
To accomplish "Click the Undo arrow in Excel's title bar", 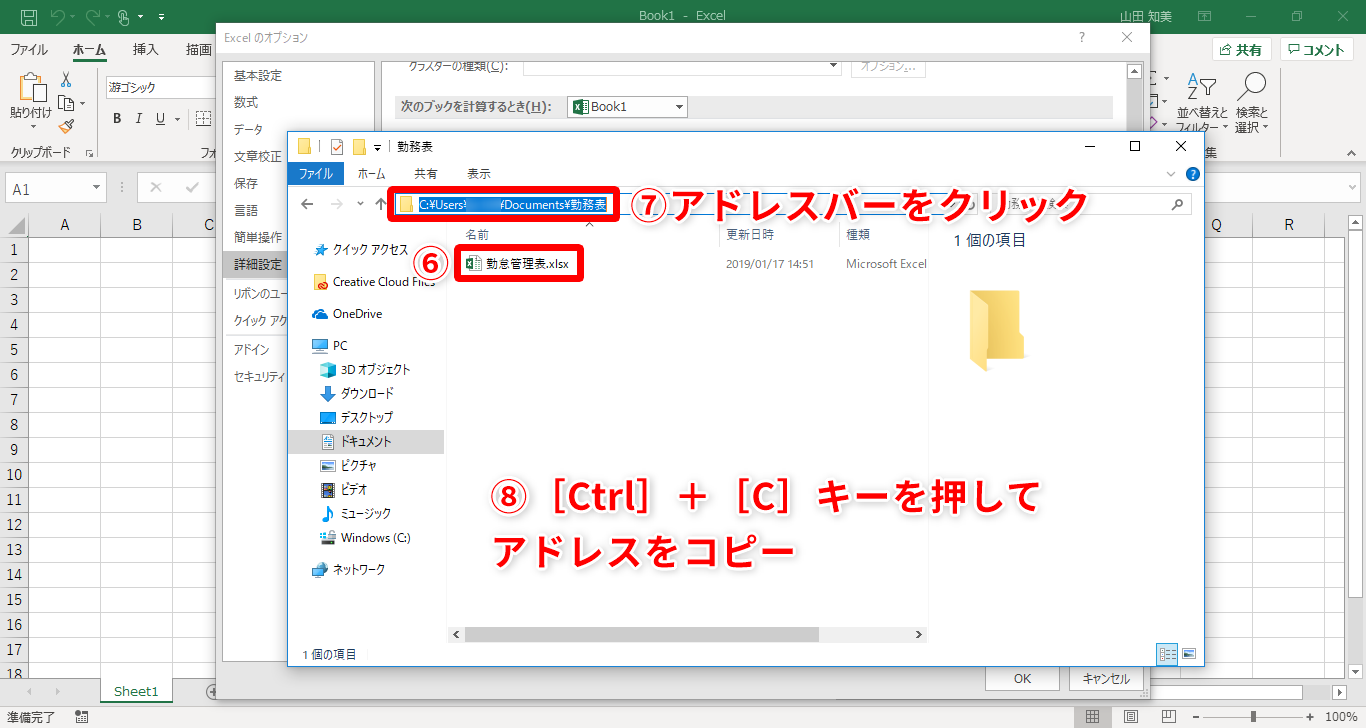I will (58, 17).
